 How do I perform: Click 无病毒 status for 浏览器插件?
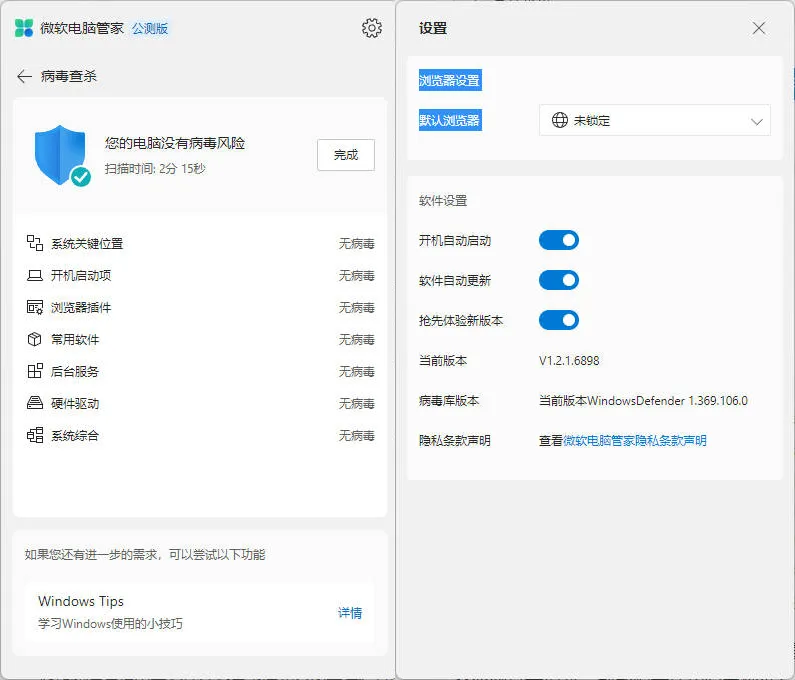tap(356, 307)
